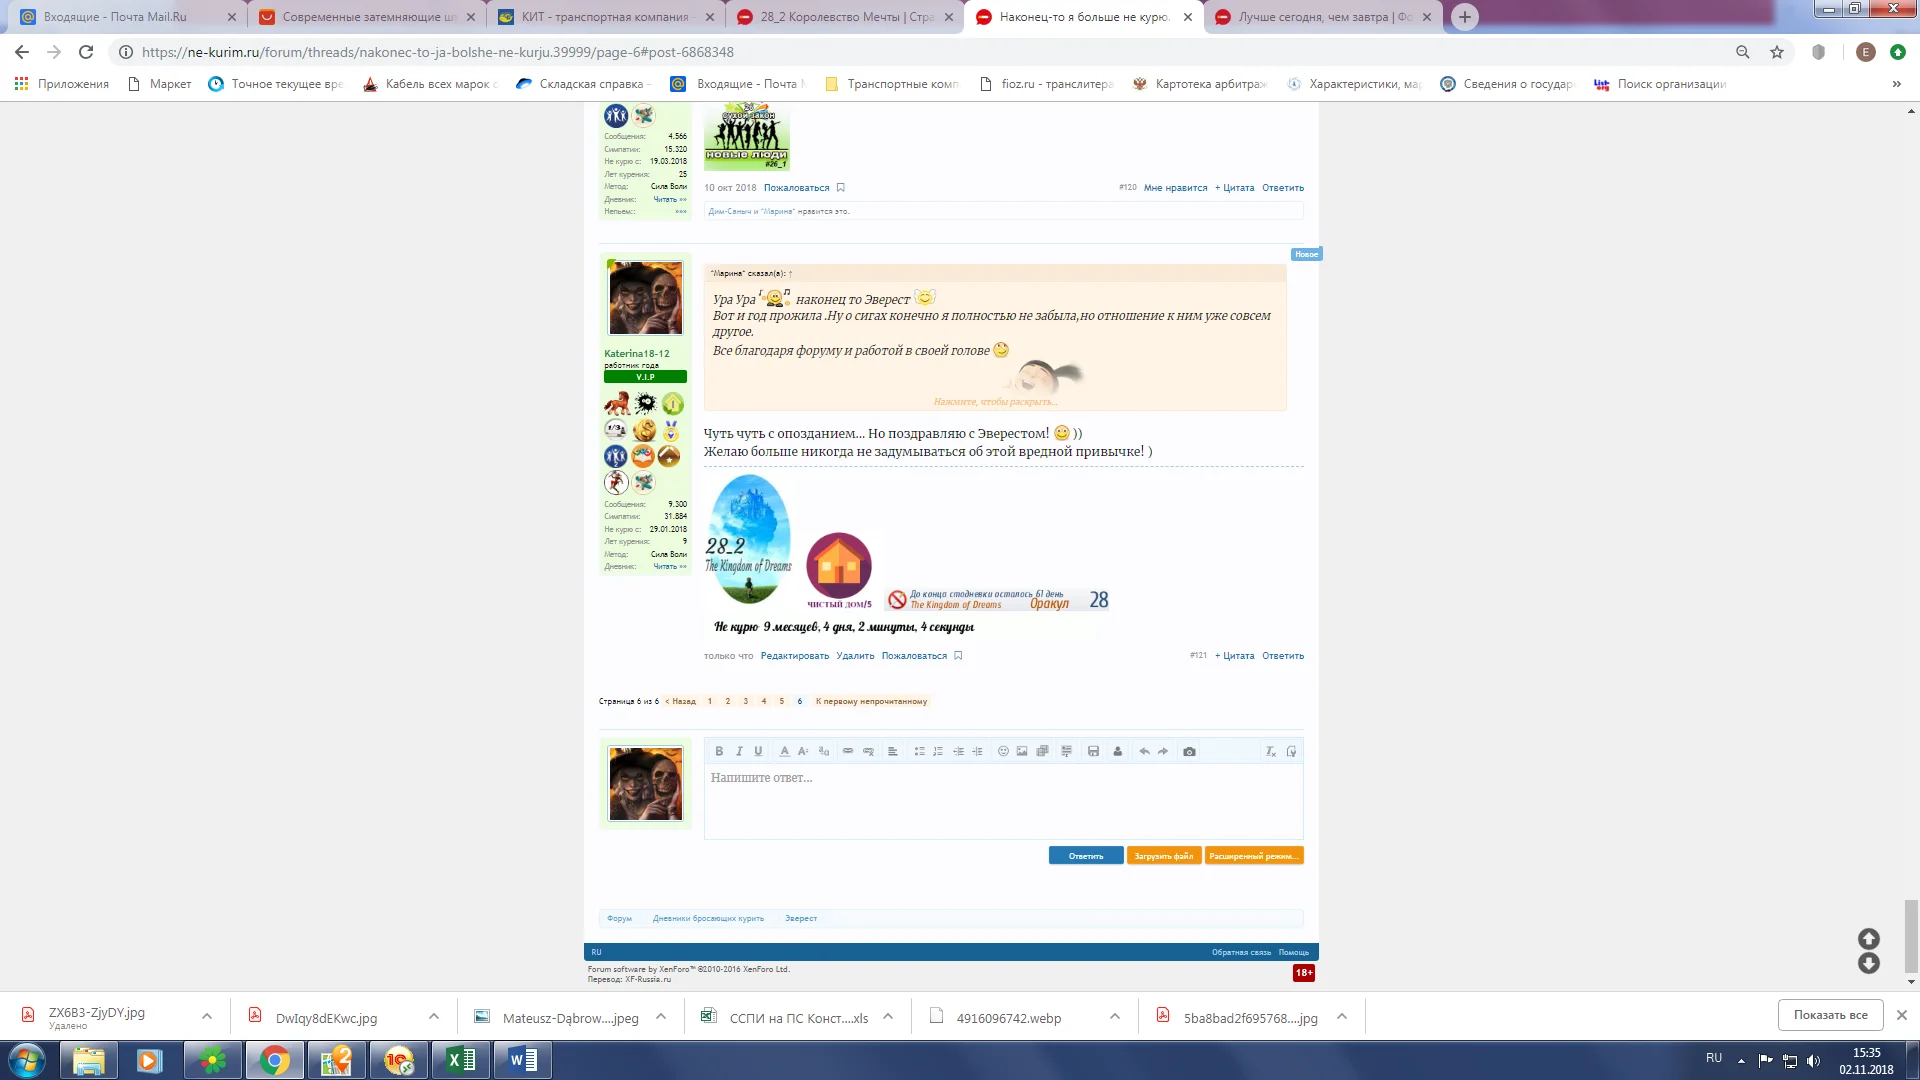
Task: Insert image via editor toolbar icon
Action: coord(1022,752)
